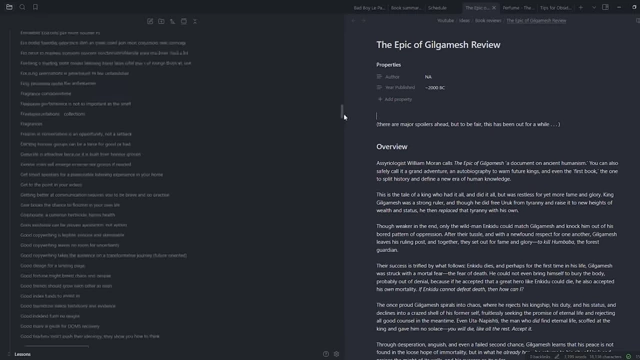Screen dimensions: 640x360
Task: Click the sync status check icon
Action: [x=629, y=357]
